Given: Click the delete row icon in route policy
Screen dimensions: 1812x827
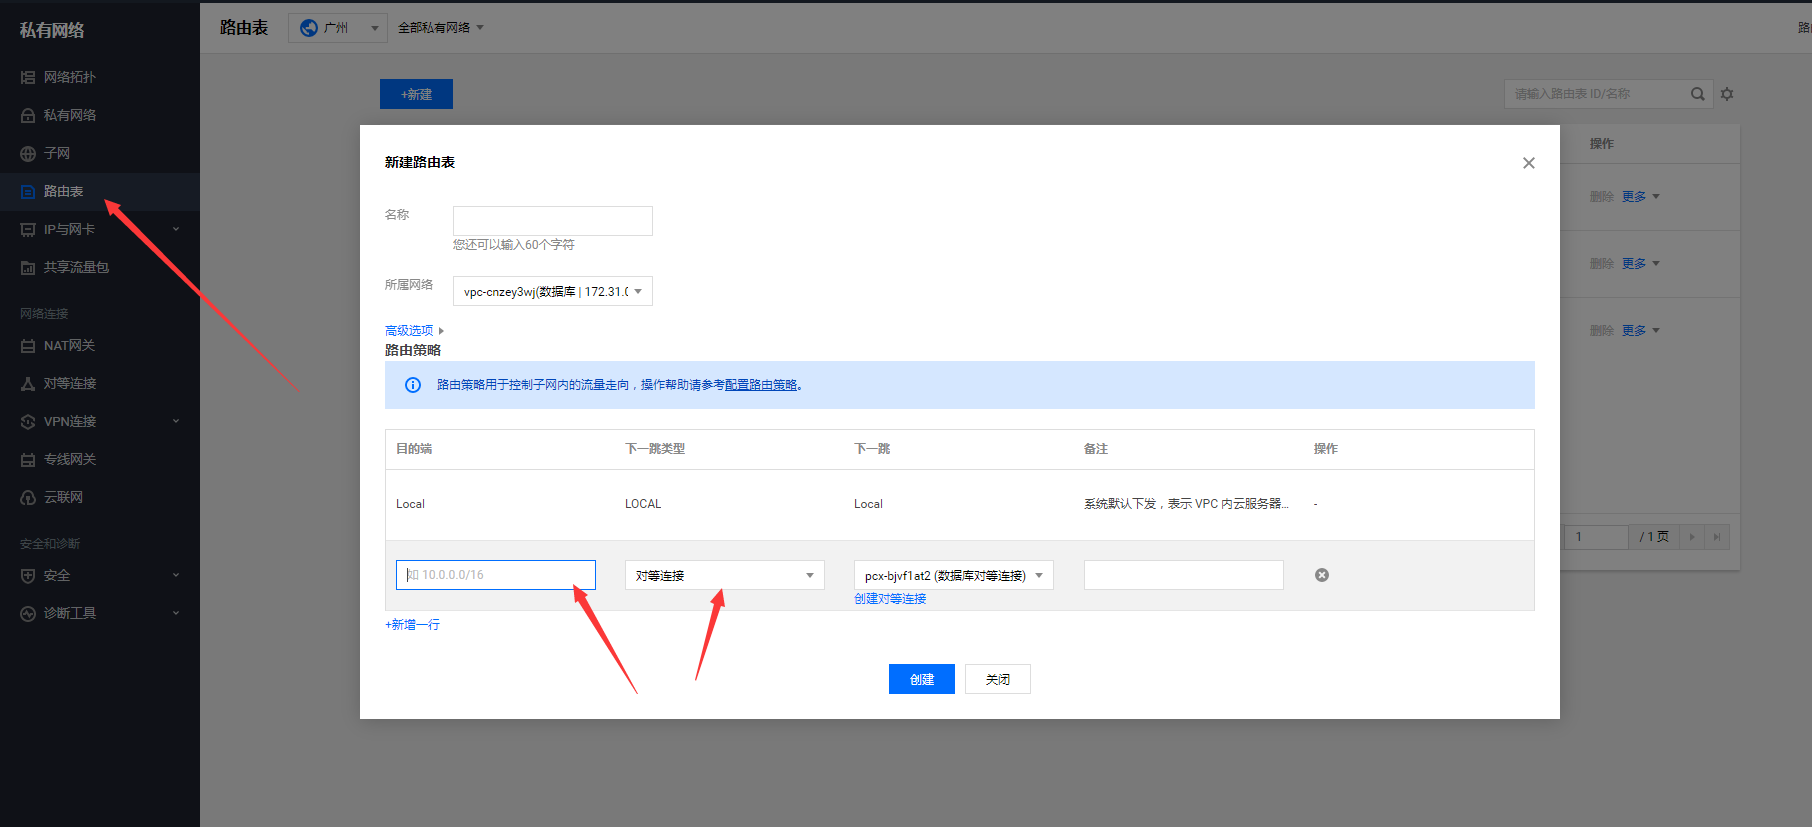Looking at the screenshot, I should click(x=1321, y=575).
